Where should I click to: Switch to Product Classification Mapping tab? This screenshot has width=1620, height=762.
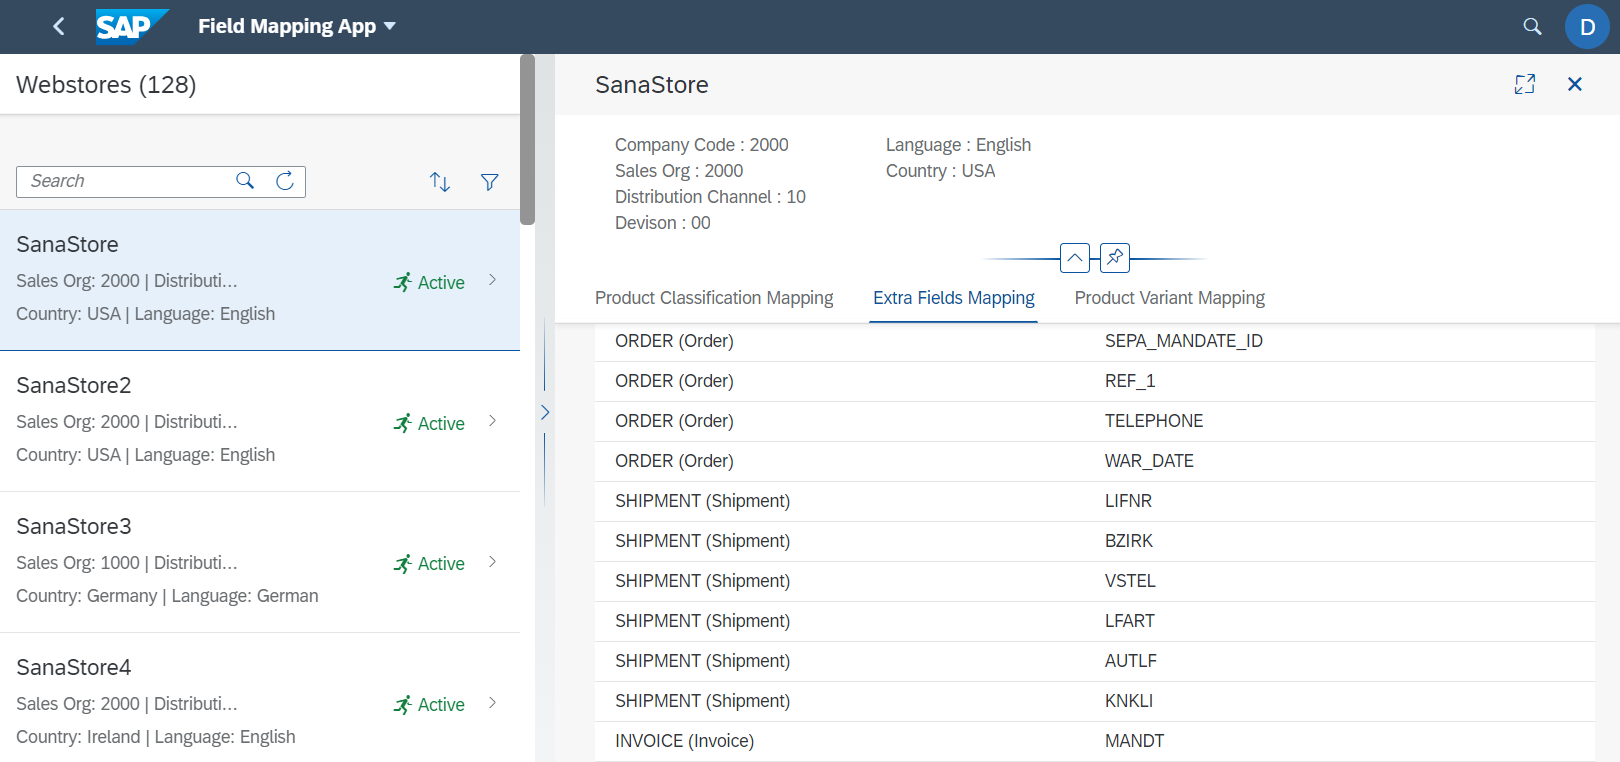click(713, 298)
